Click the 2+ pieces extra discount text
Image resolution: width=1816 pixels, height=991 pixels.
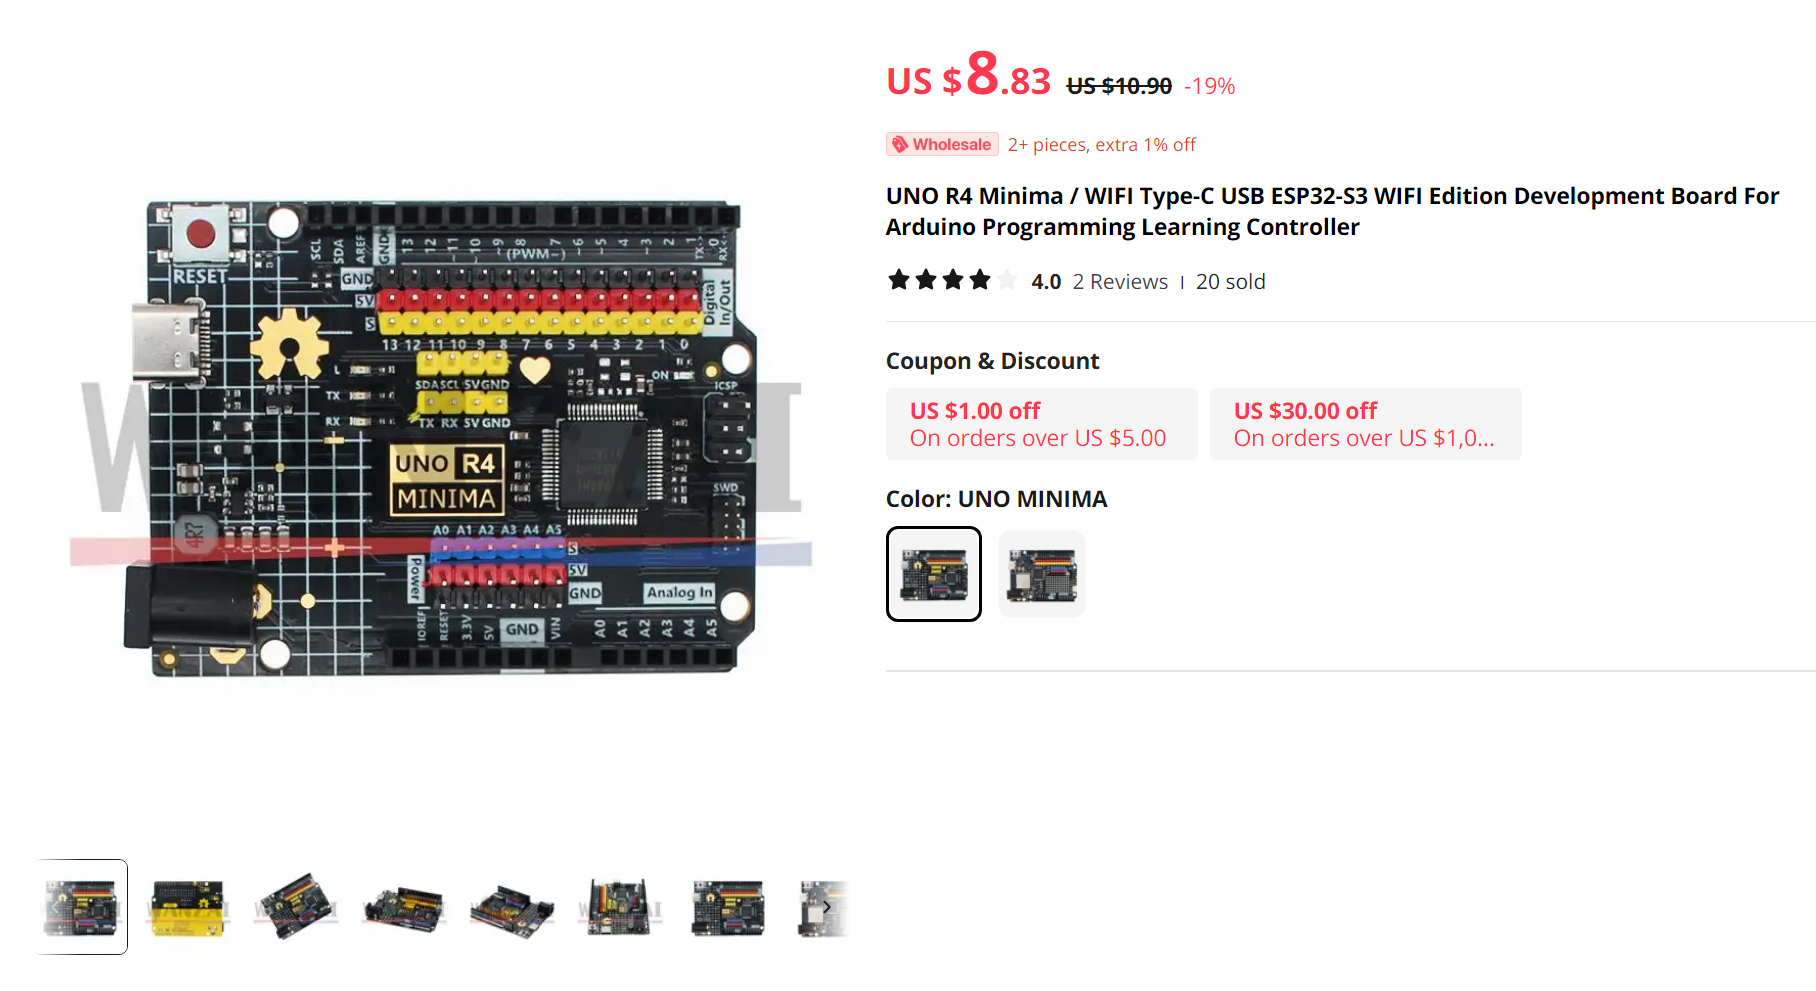1101,145
